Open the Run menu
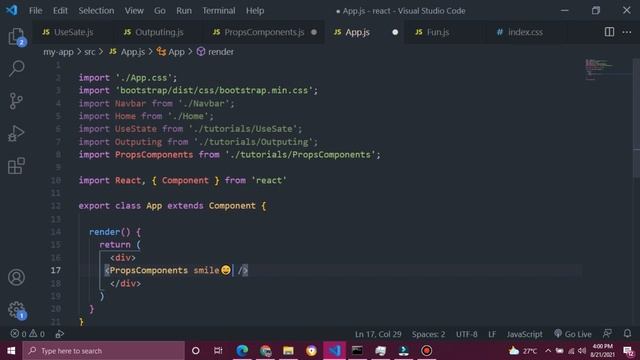 [x=184, y=11]
